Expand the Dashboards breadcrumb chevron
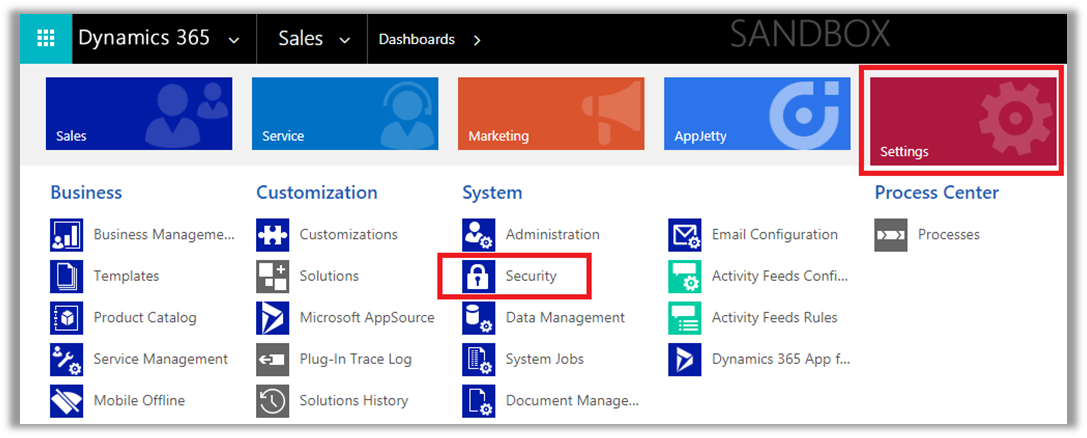 pyautogui.click(x=477, y=40)
